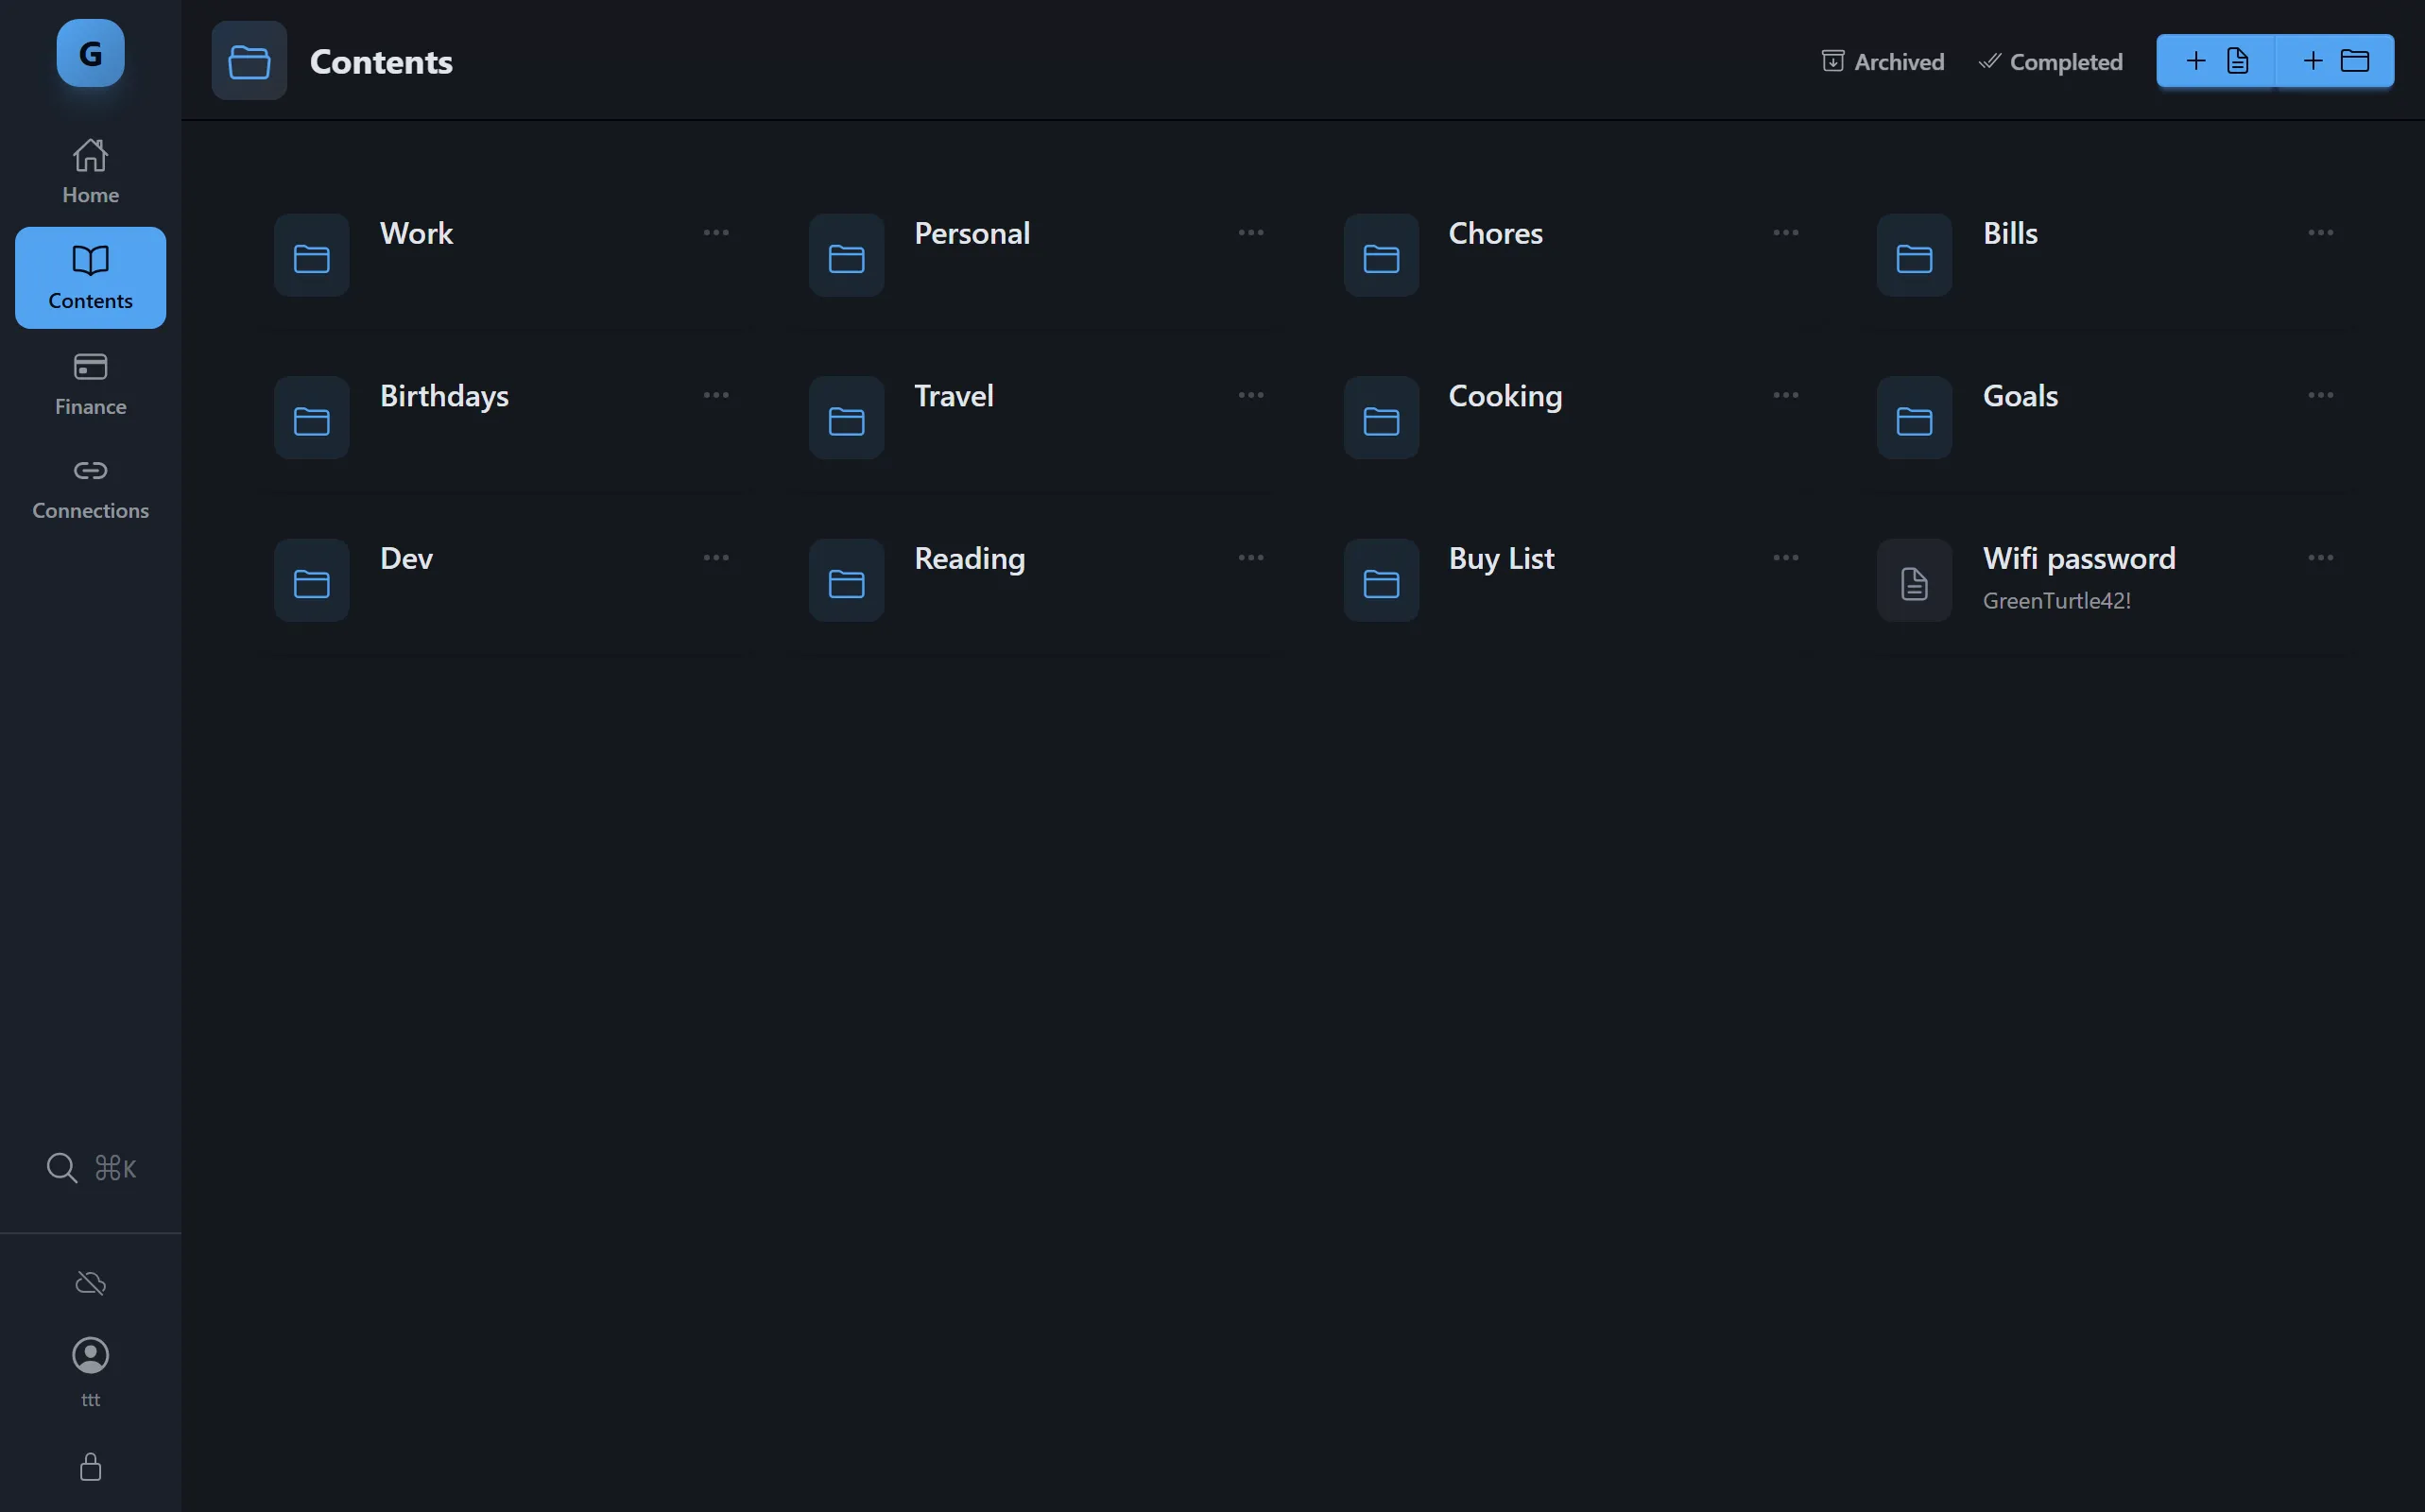
Task: Select Contents in the sidebar
Action: [x=90, y=277]
